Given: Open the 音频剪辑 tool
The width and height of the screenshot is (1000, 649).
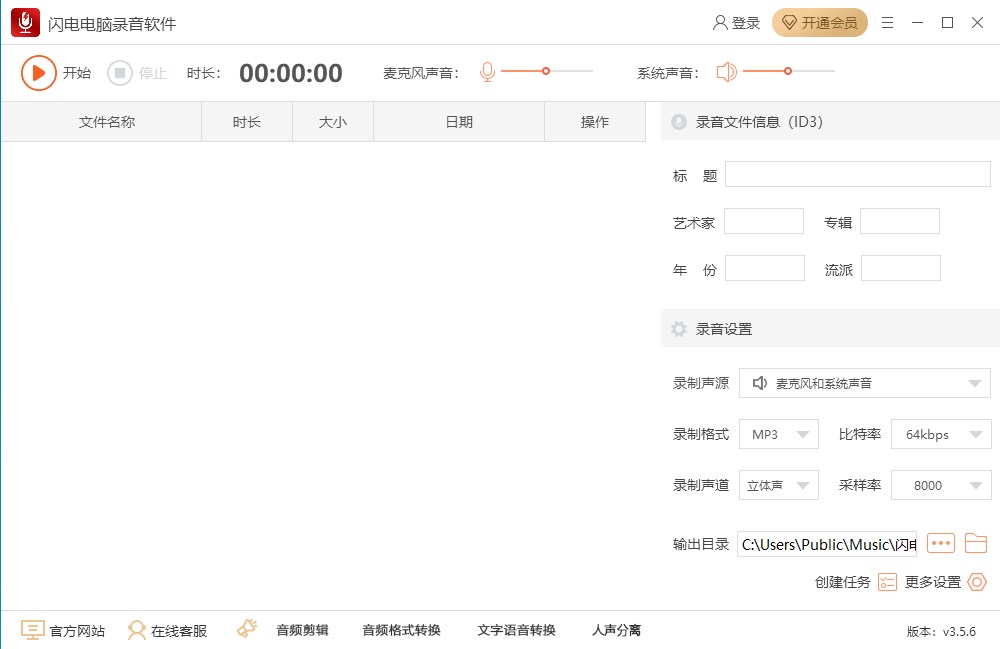Looking at the screenshot, I should [x=302, y=631].
